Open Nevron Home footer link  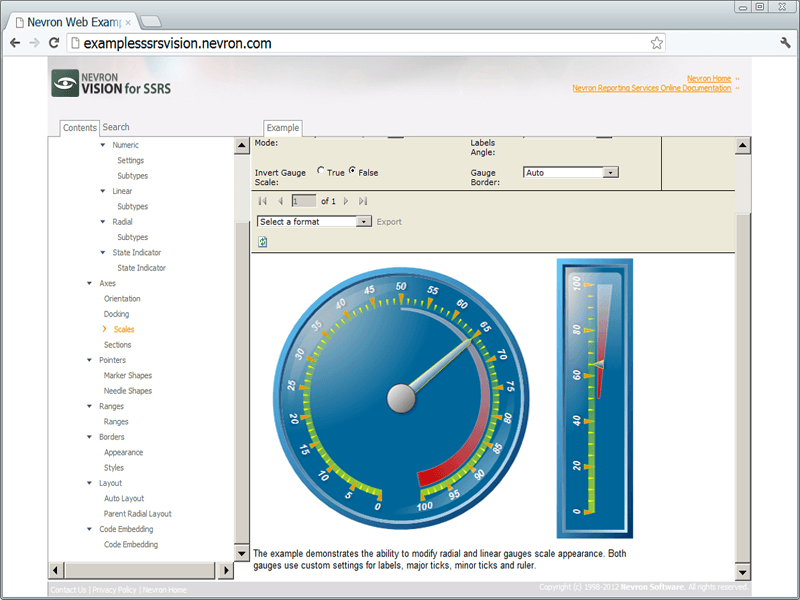tap(164, 590)
